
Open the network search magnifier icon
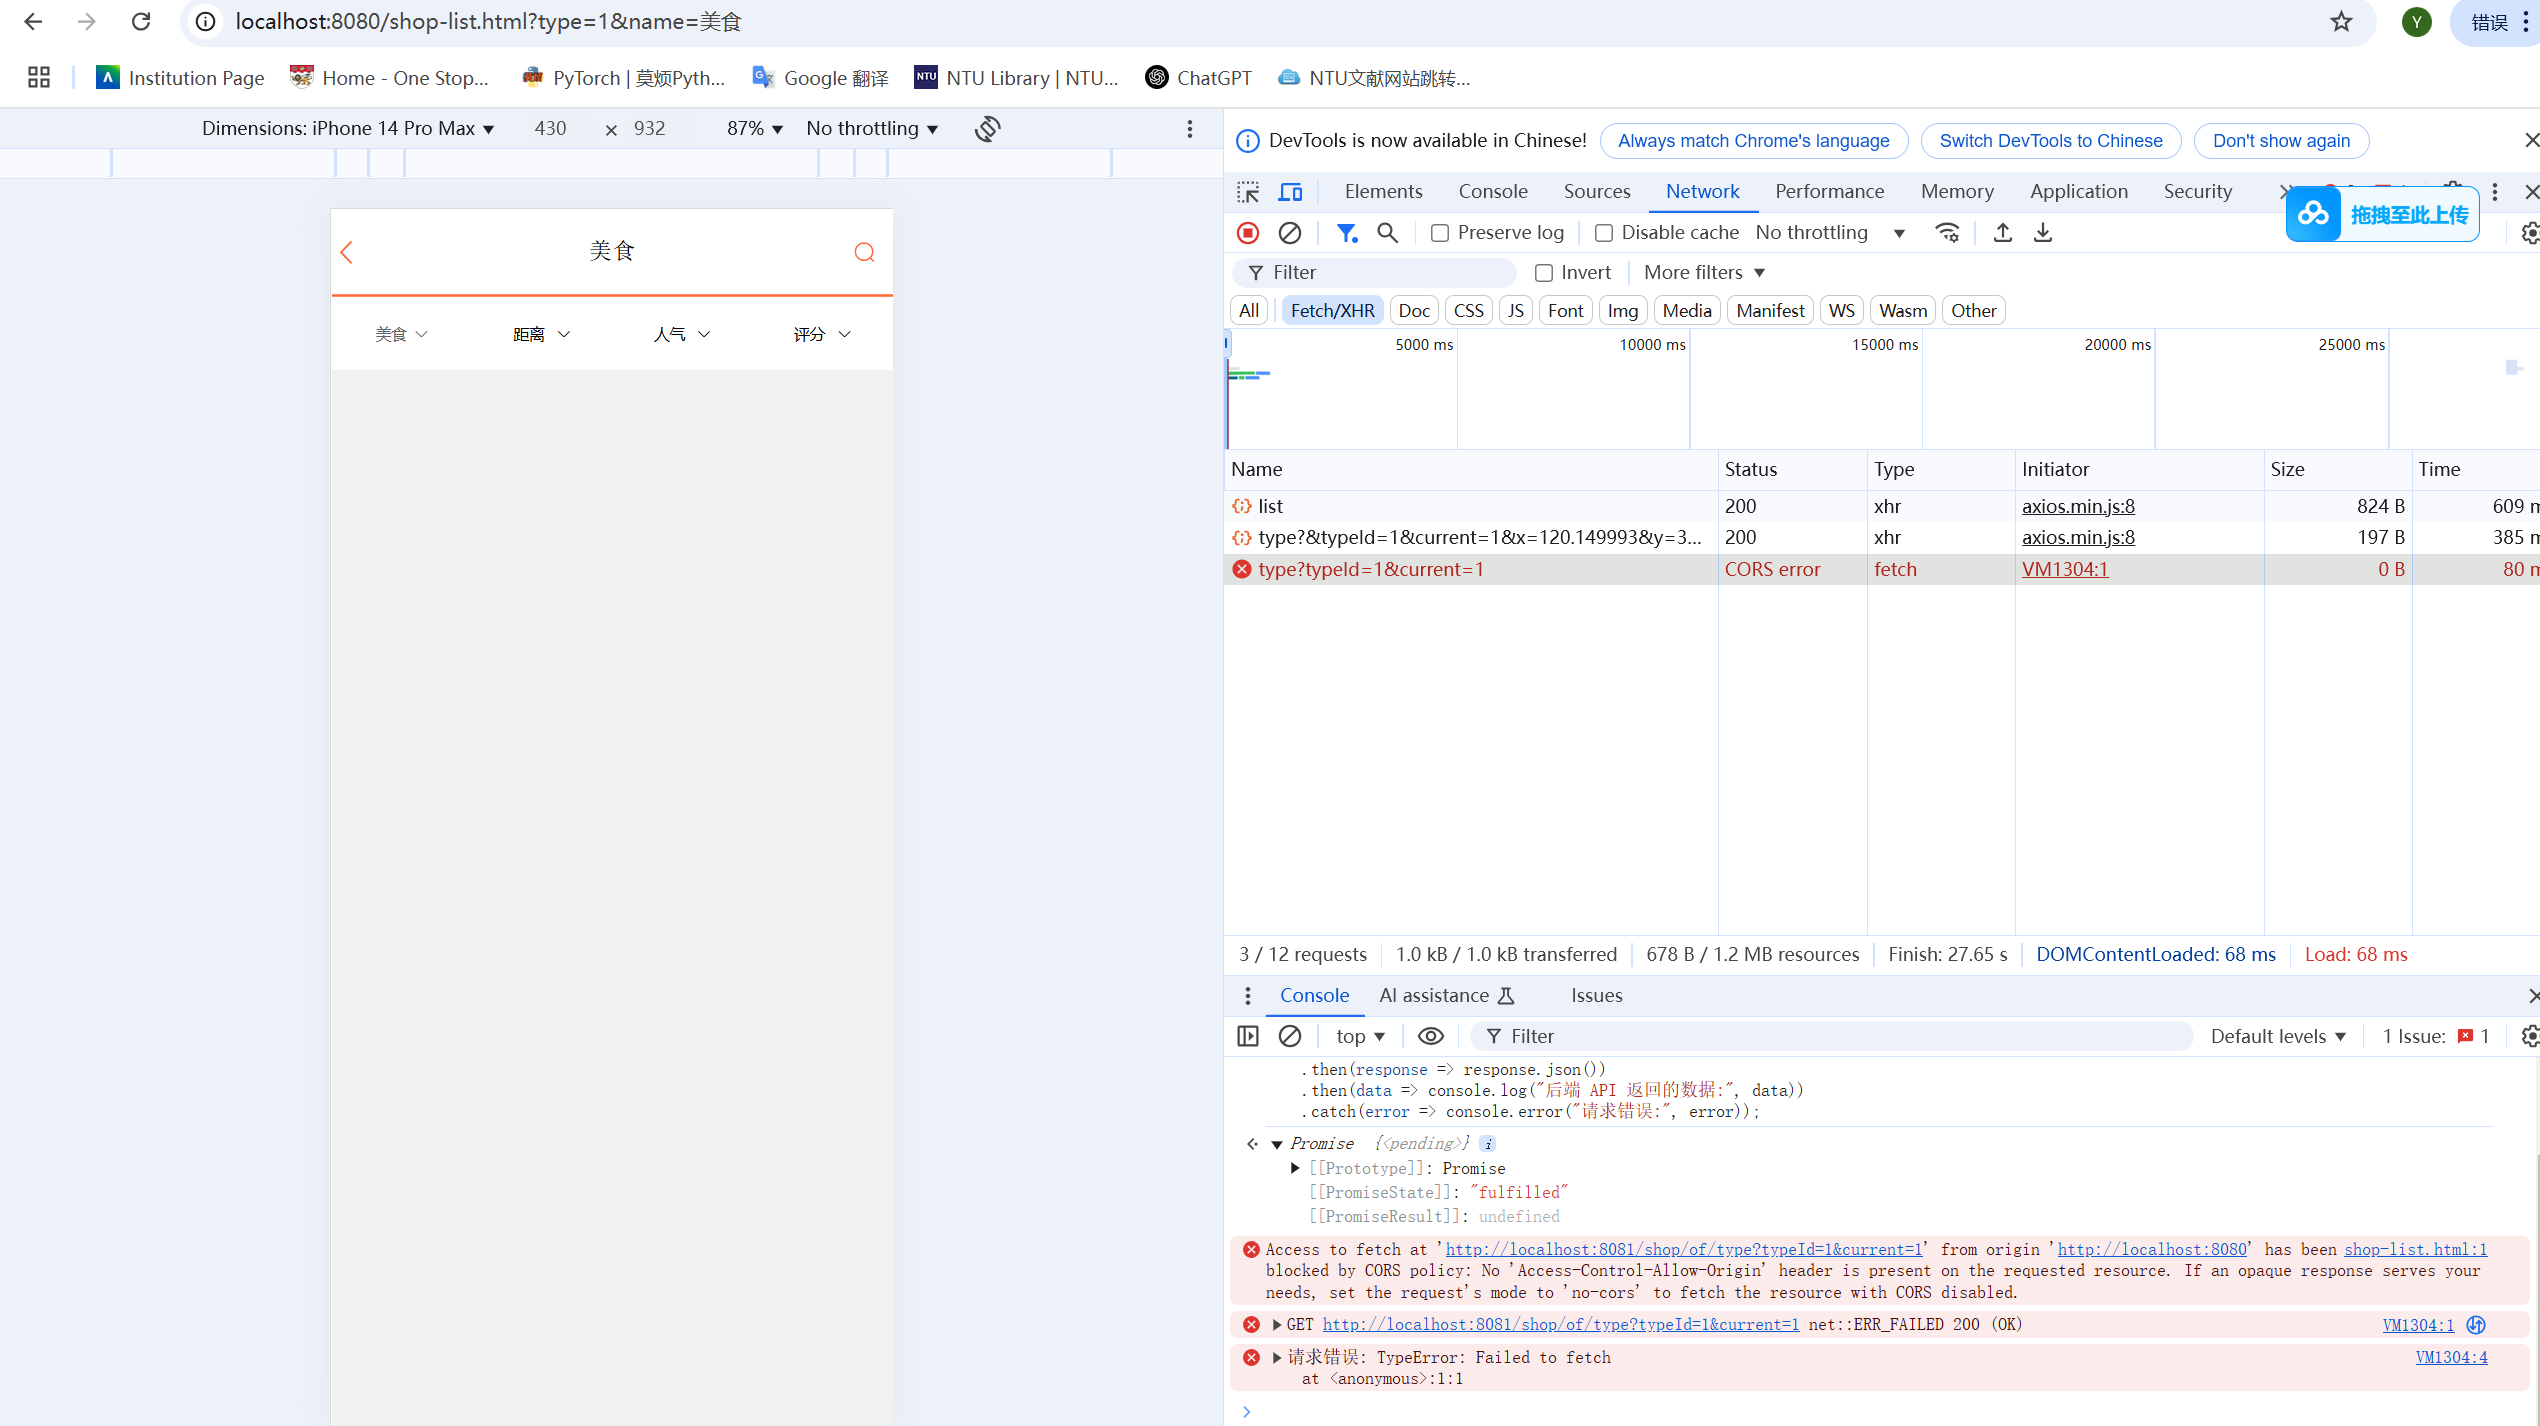point(1387,233)
